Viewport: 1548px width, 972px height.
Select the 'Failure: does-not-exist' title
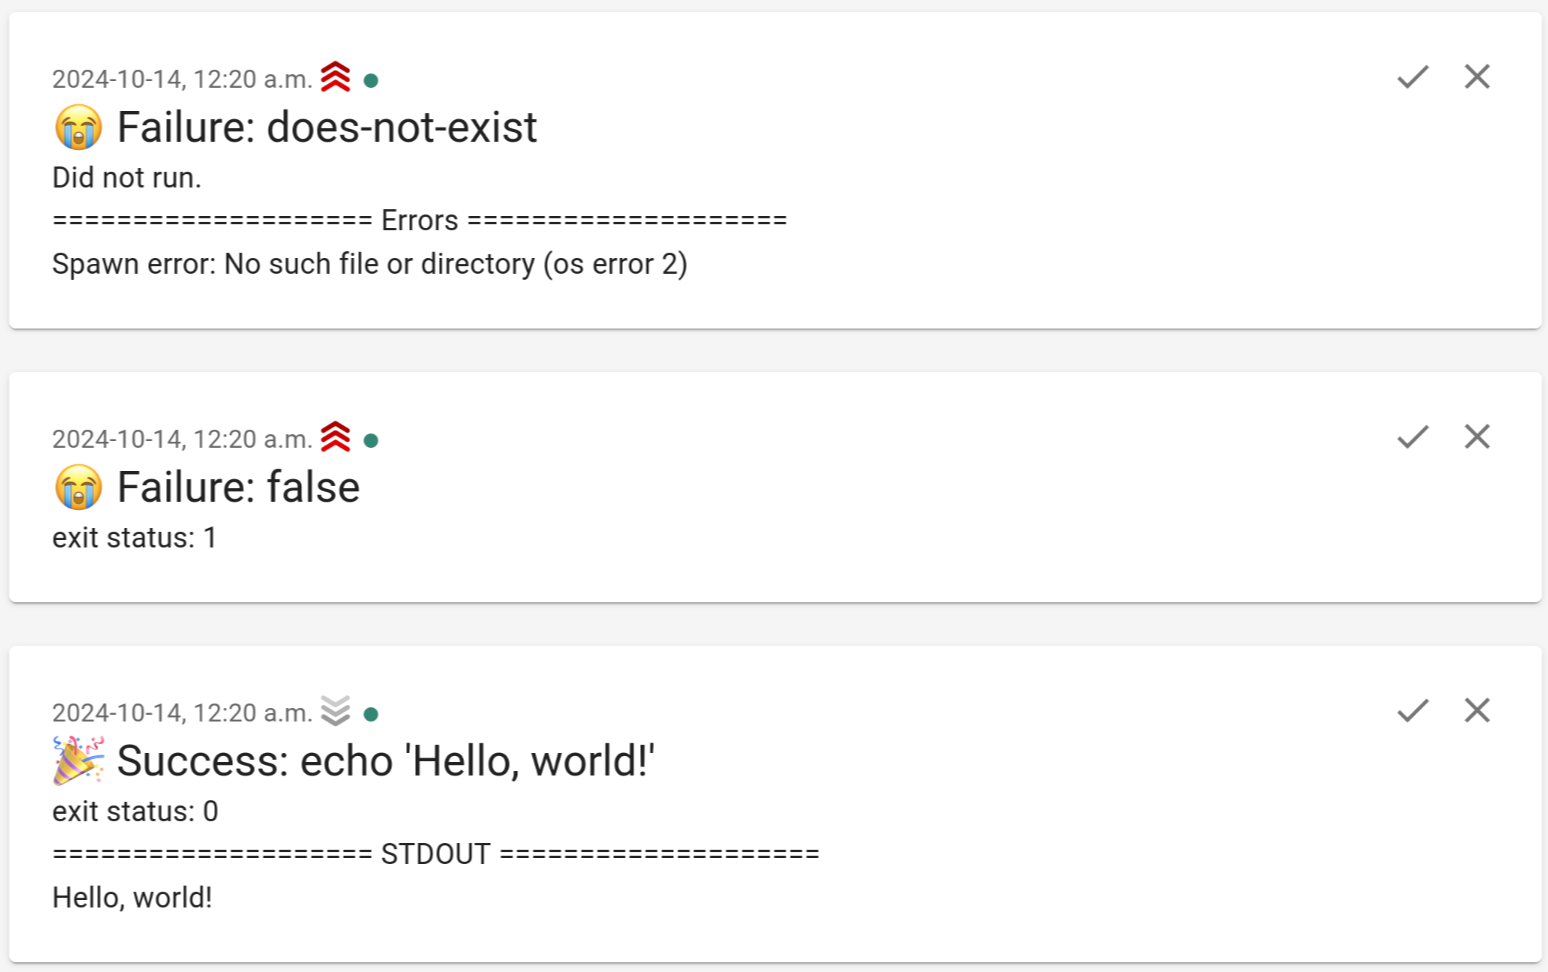[327, 127]
